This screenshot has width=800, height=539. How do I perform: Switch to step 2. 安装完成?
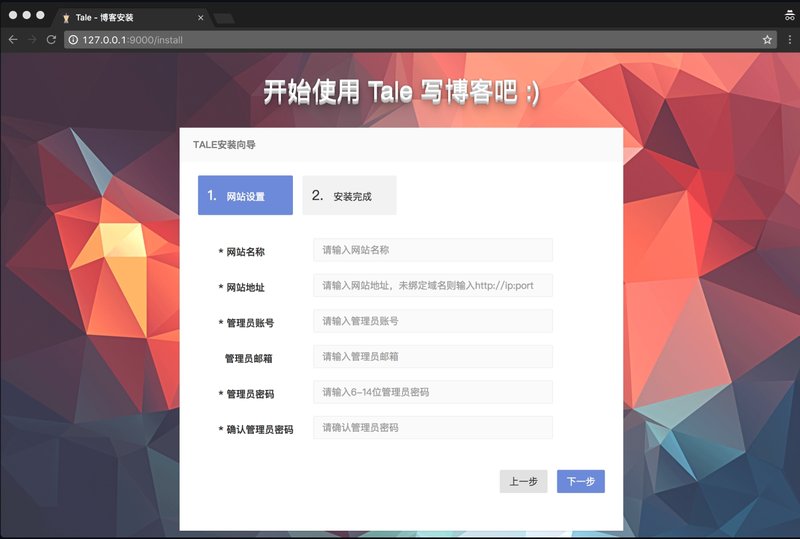(349, 196)
